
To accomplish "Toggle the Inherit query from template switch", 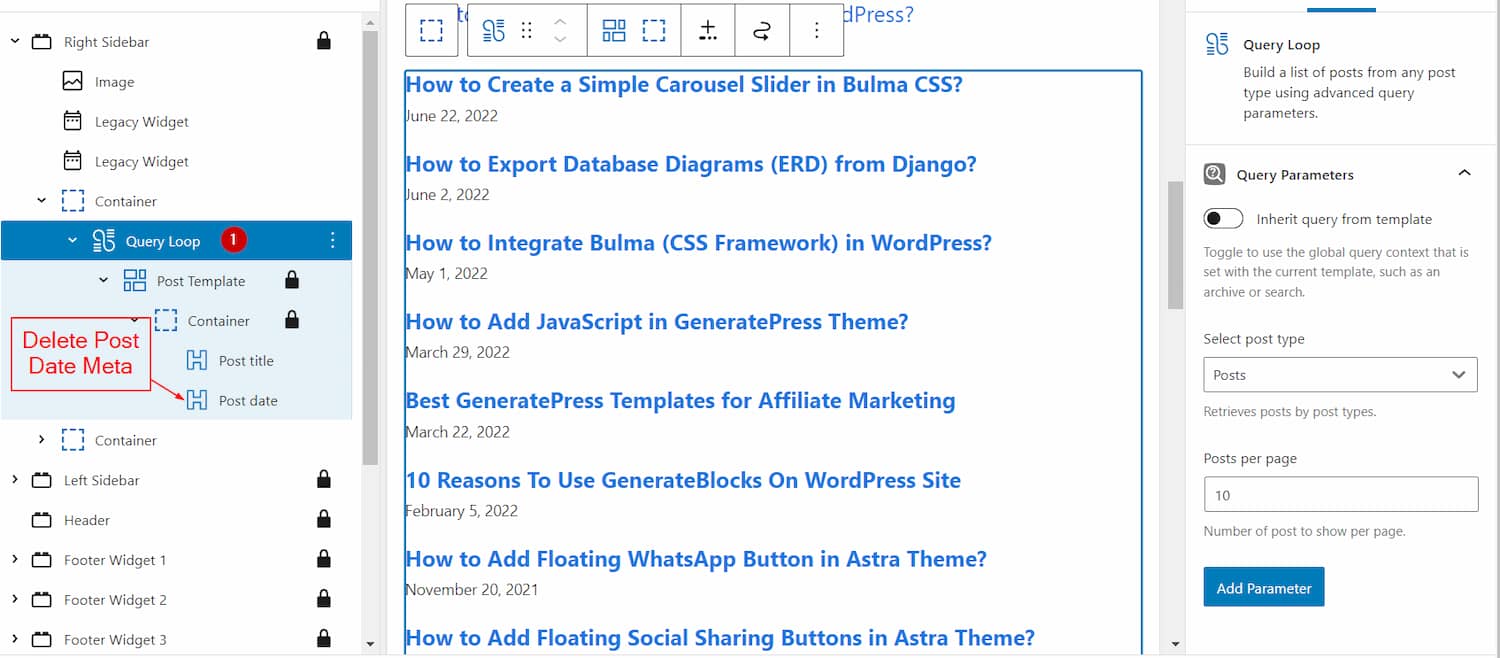I will click(1223, 218).
